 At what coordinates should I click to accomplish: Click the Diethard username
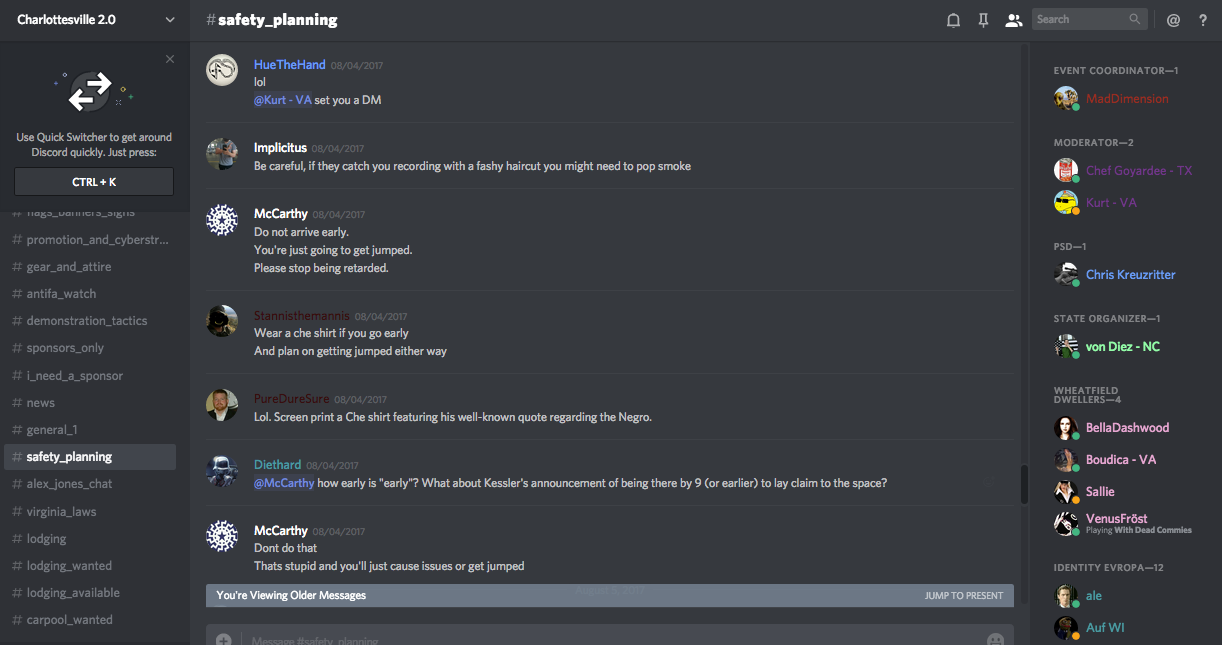pyautogui.click(x=277, y=465)
